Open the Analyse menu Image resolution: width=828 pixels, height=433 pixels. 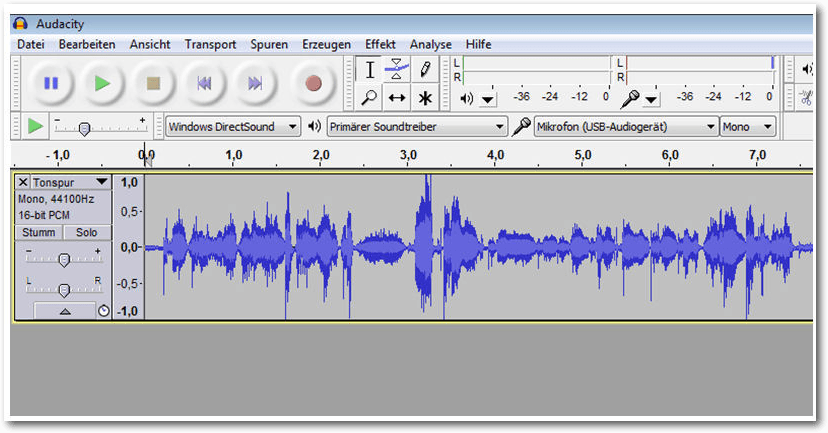(x=431, y=44)
